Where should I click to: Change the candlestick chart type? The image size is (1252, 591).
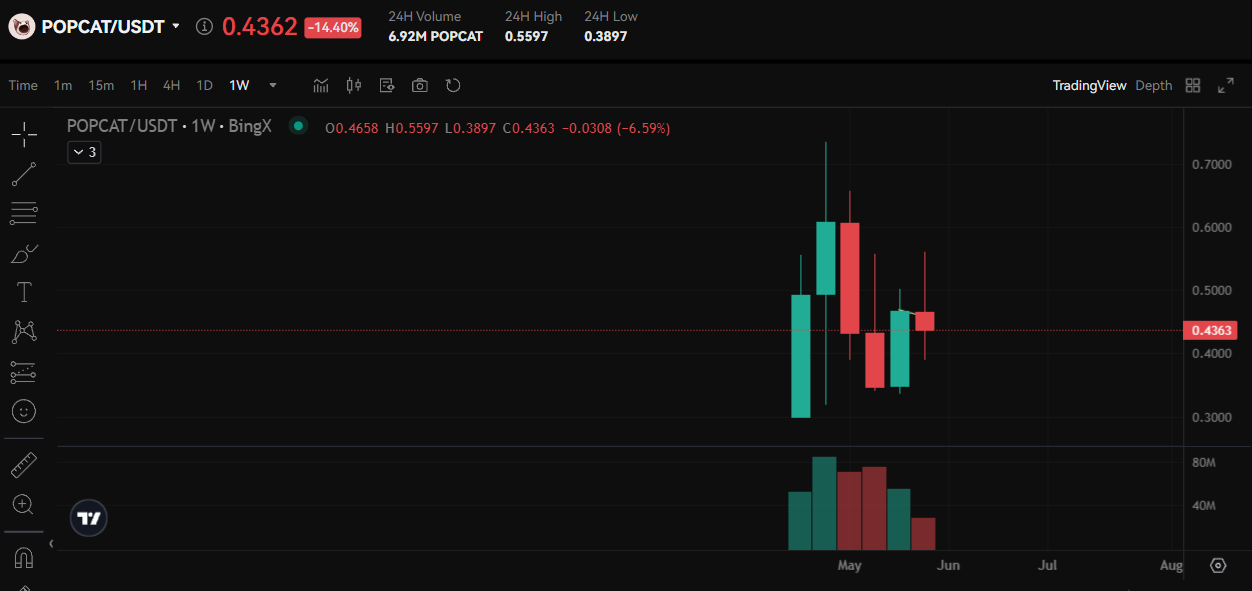[353, 86]
